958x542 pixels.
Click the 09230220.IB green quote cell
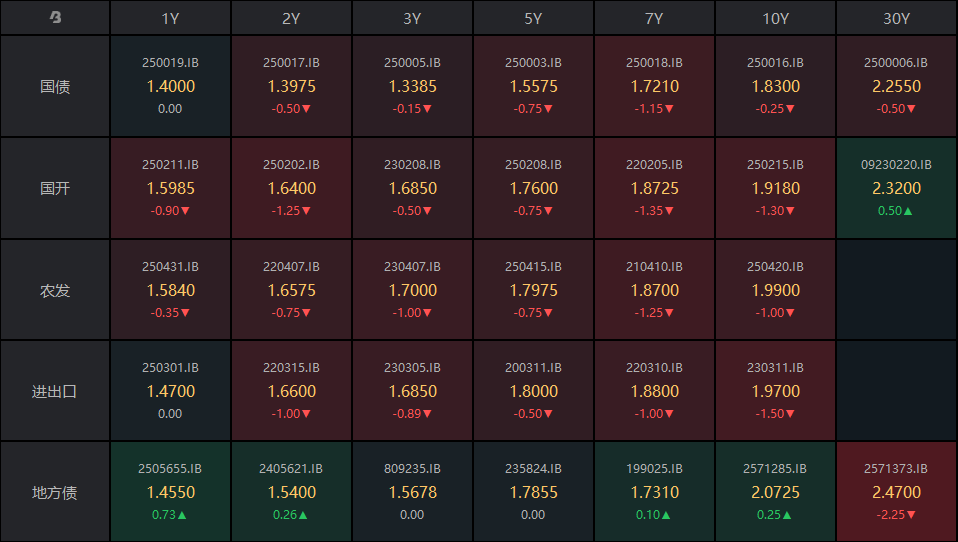896,188
